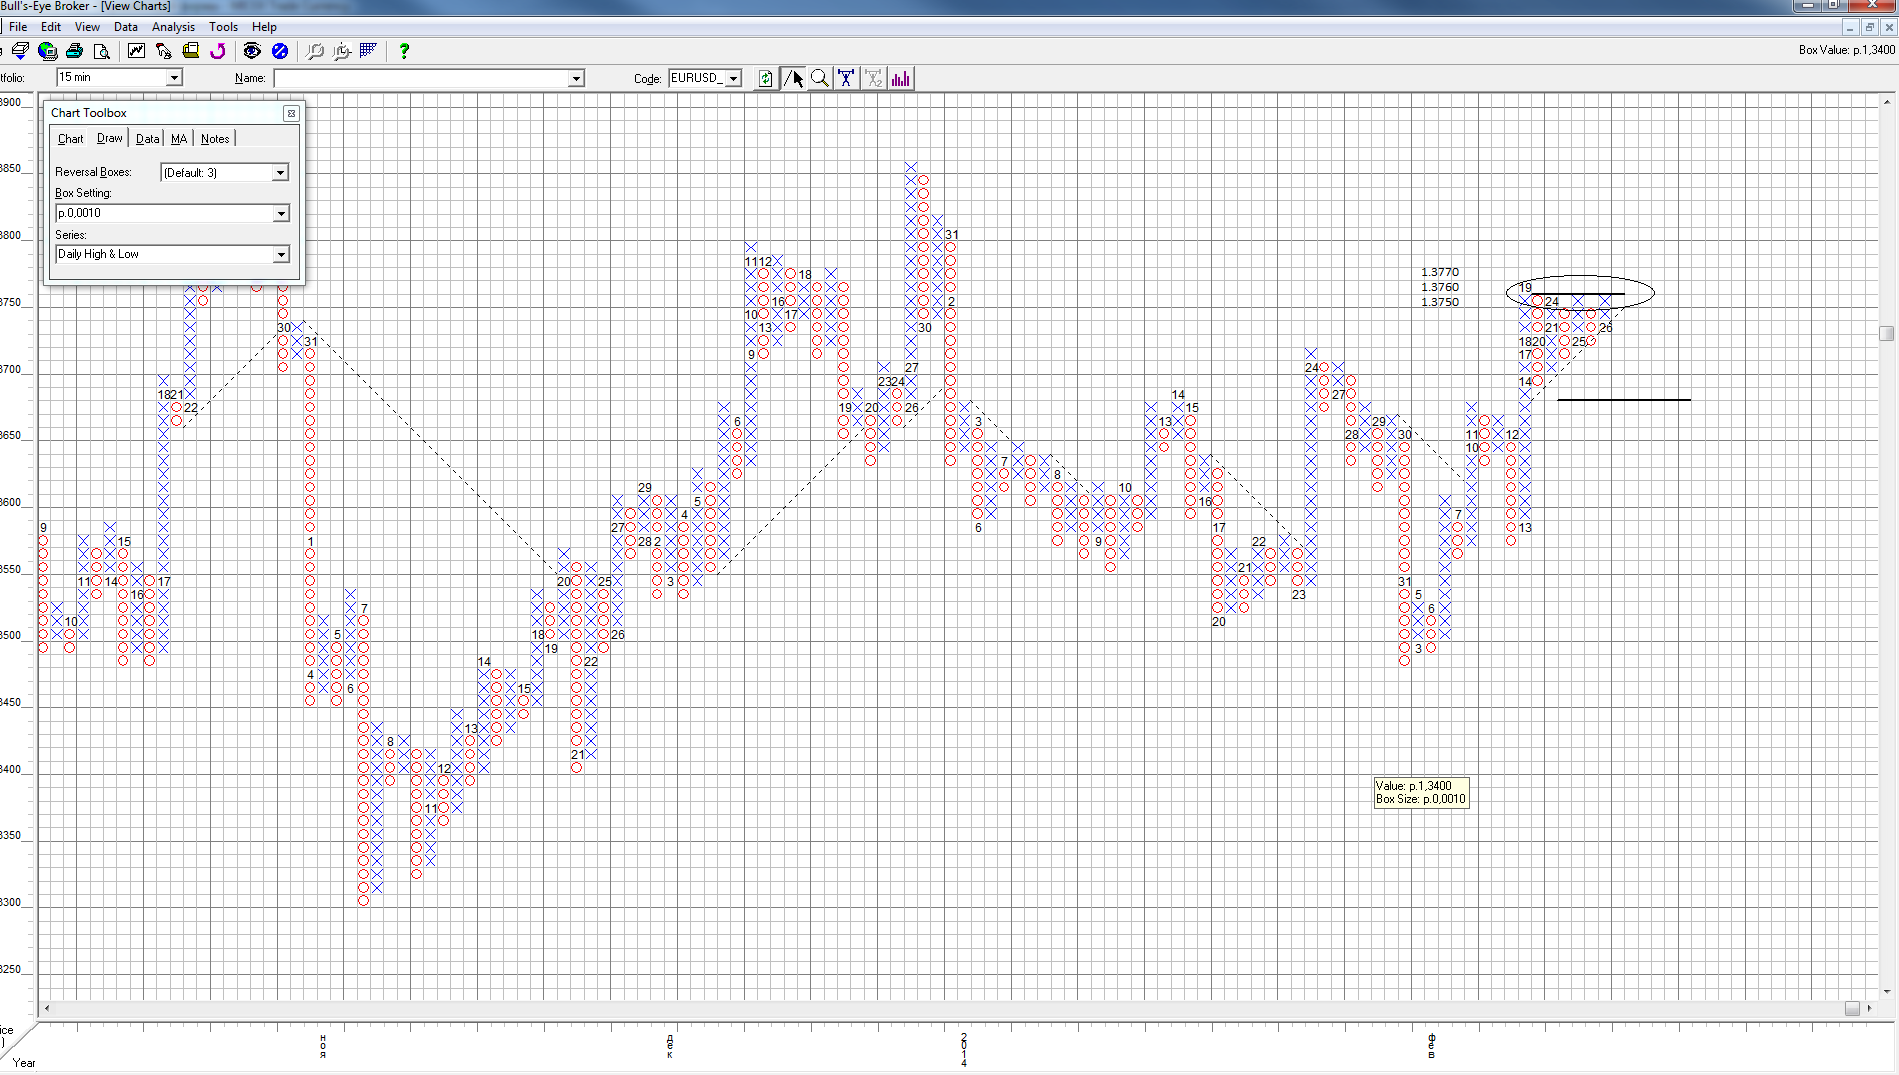This screenshot has height=1075, width=1899.
Task: Click the blue percent circle icon
Action: tap(280, 51)
